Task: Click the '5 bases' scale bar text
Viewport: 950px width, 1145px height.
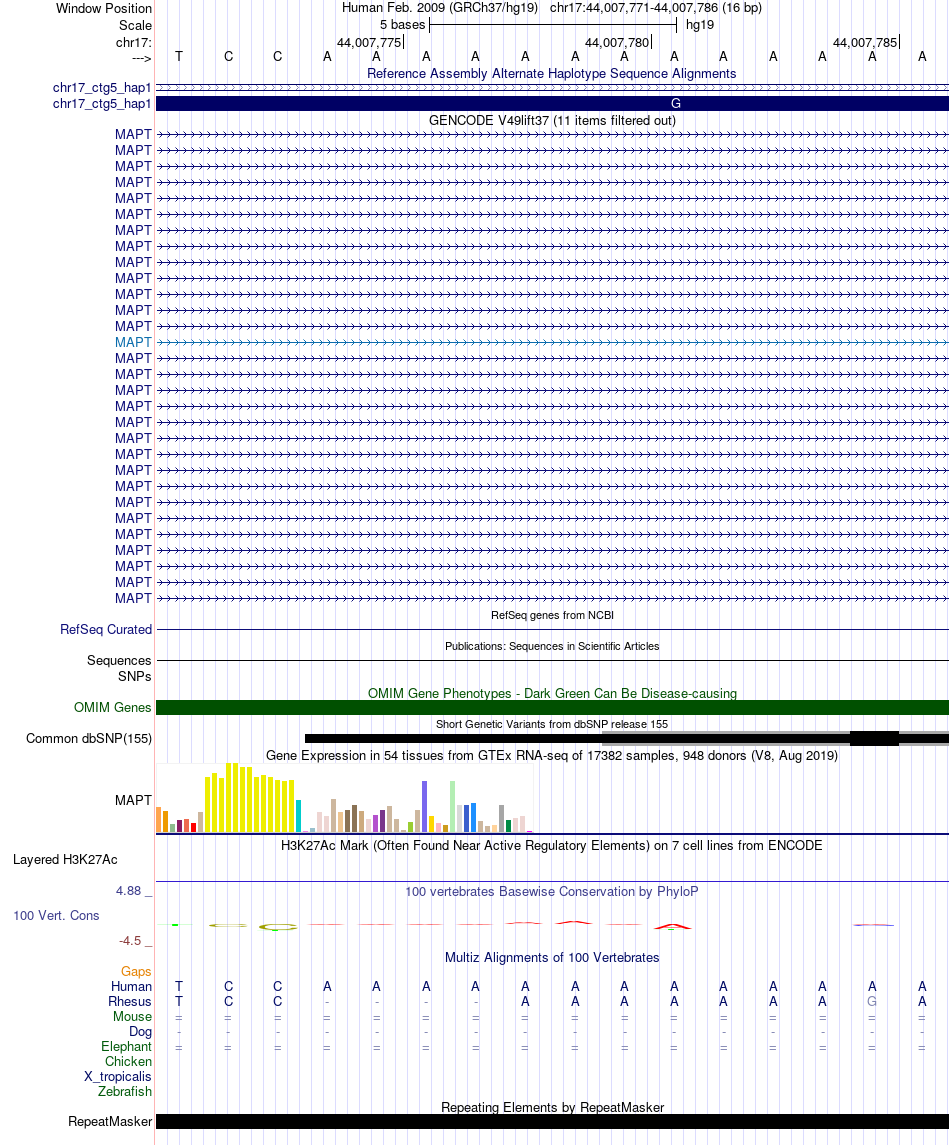Action: 402,25
